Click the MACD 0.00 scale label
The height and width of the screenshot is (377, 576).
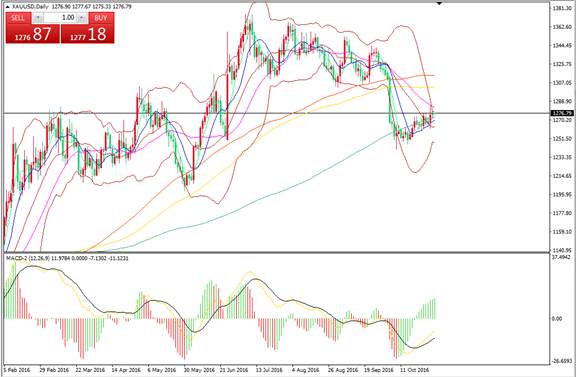pos(557,319)
